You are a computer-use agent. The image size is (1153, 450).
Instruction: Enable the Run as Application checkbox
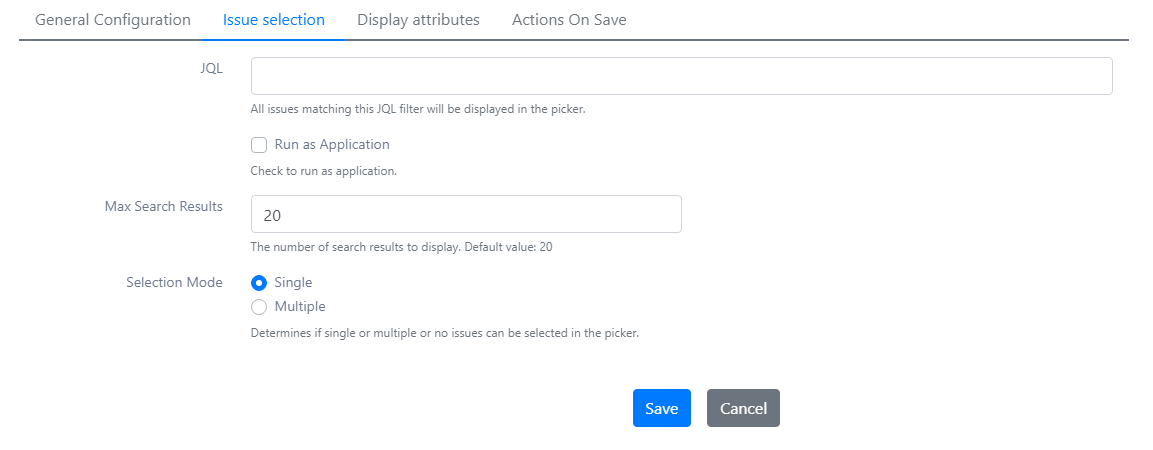tap(259, 145)
